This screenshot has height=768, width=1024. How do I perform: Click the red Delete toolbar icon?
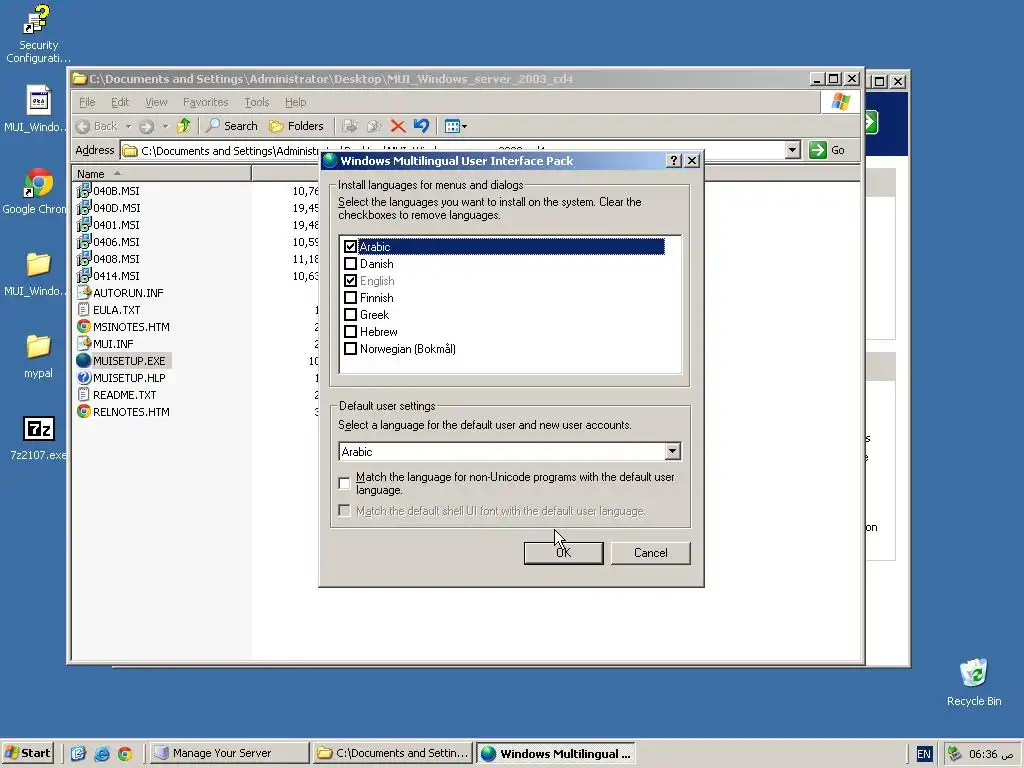click(398, 126)
